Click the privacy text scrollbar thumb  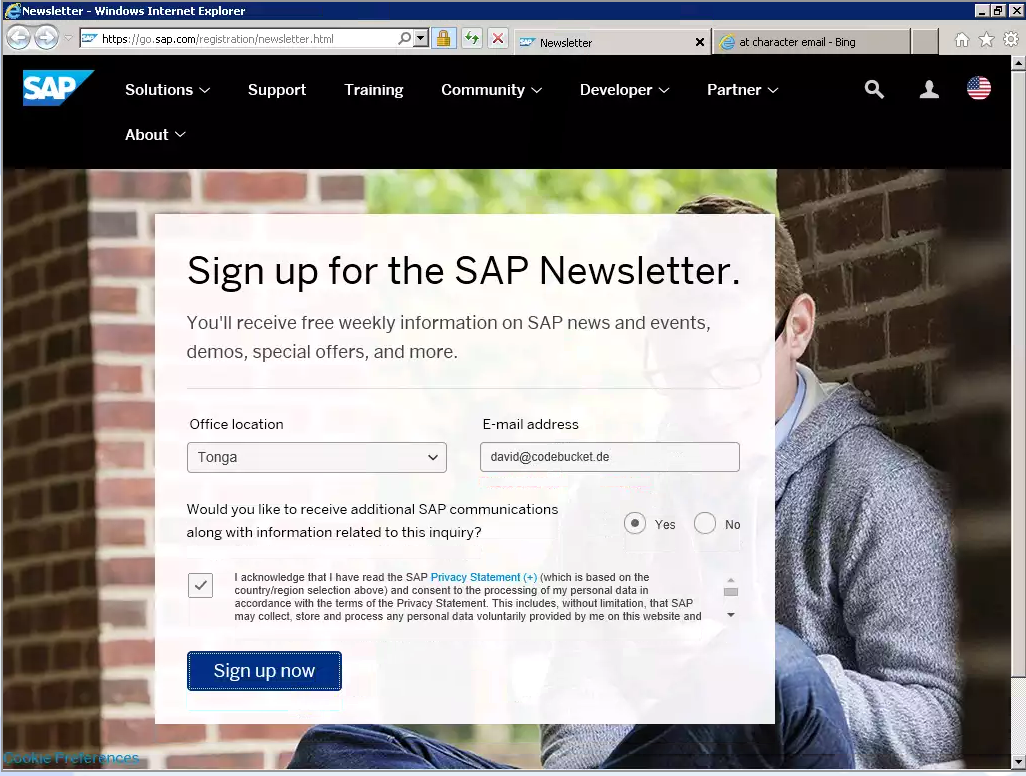click(731, 592)
